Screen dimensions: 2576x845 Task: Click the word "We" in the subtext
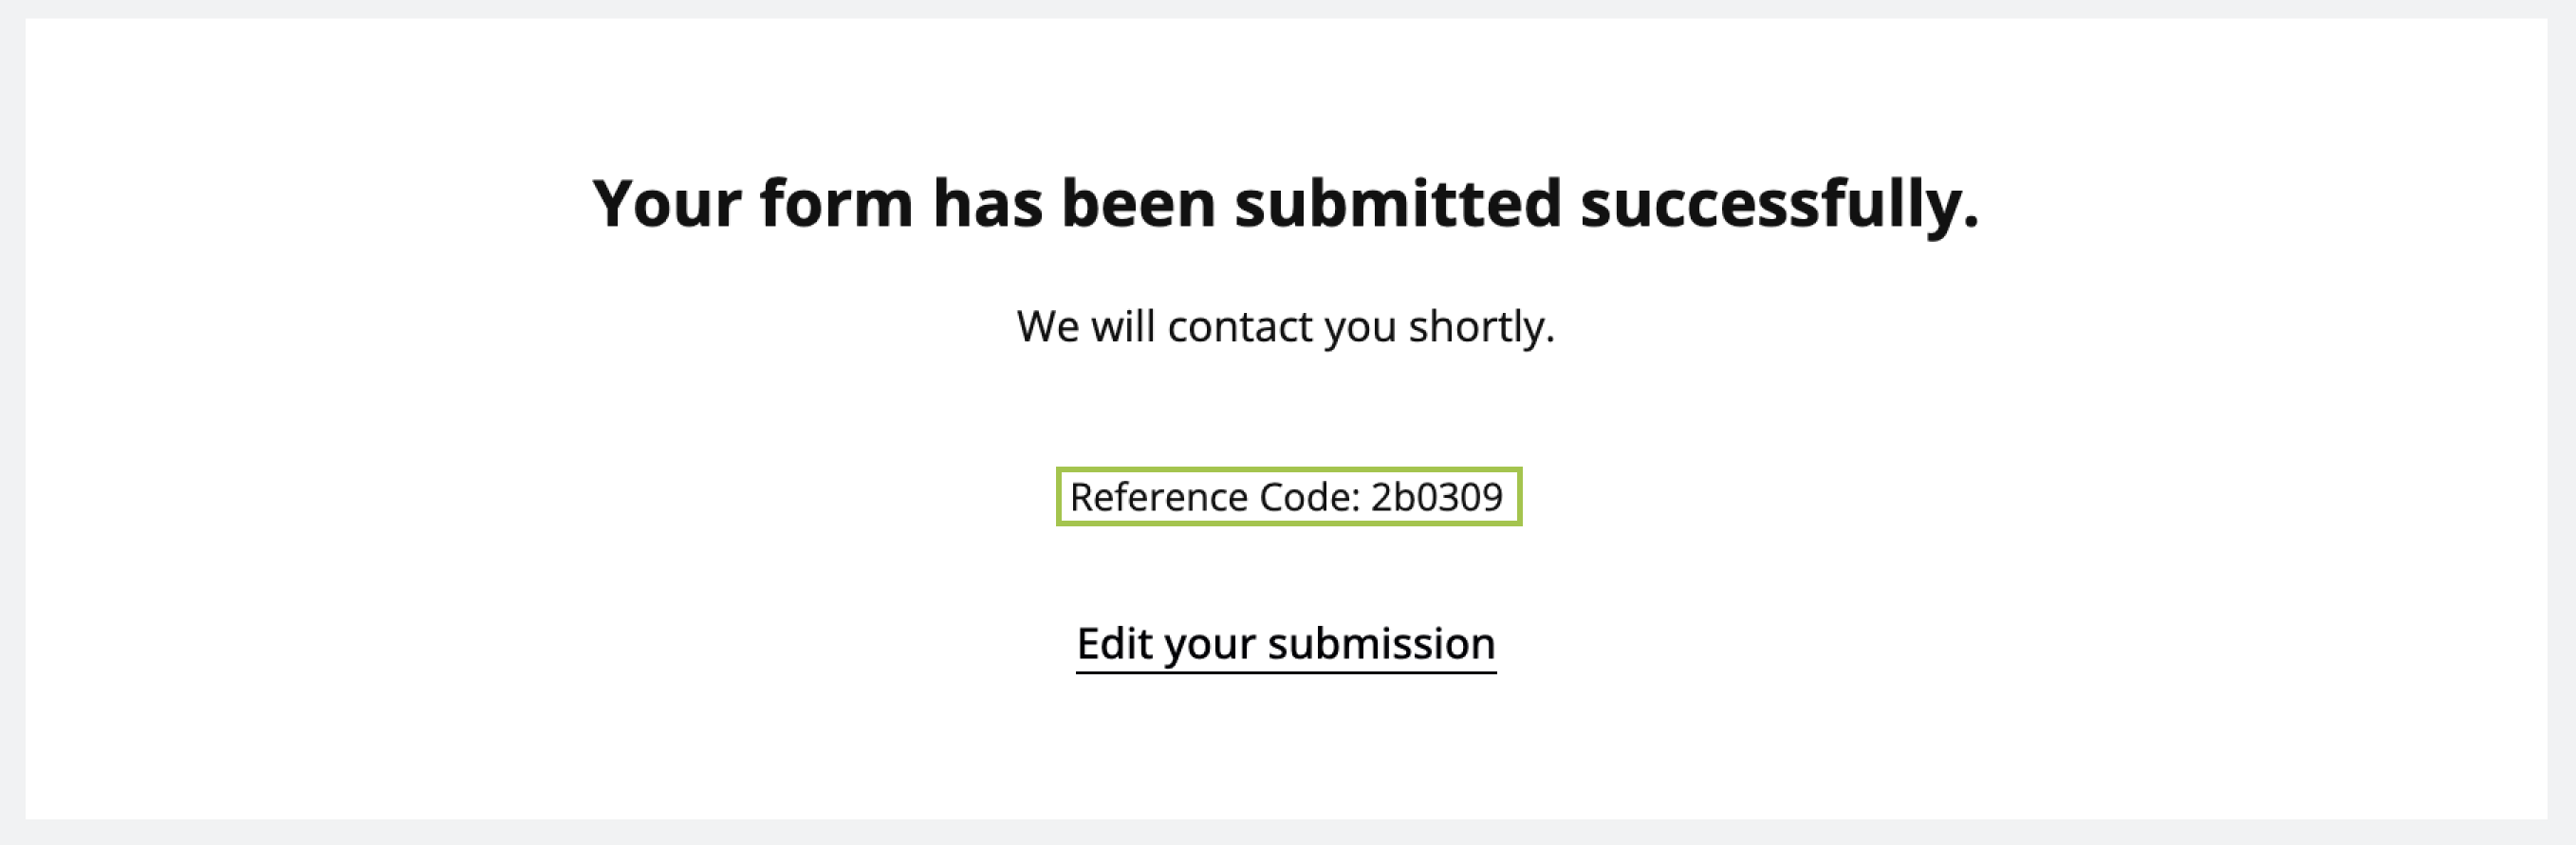tap(1047, 327)
